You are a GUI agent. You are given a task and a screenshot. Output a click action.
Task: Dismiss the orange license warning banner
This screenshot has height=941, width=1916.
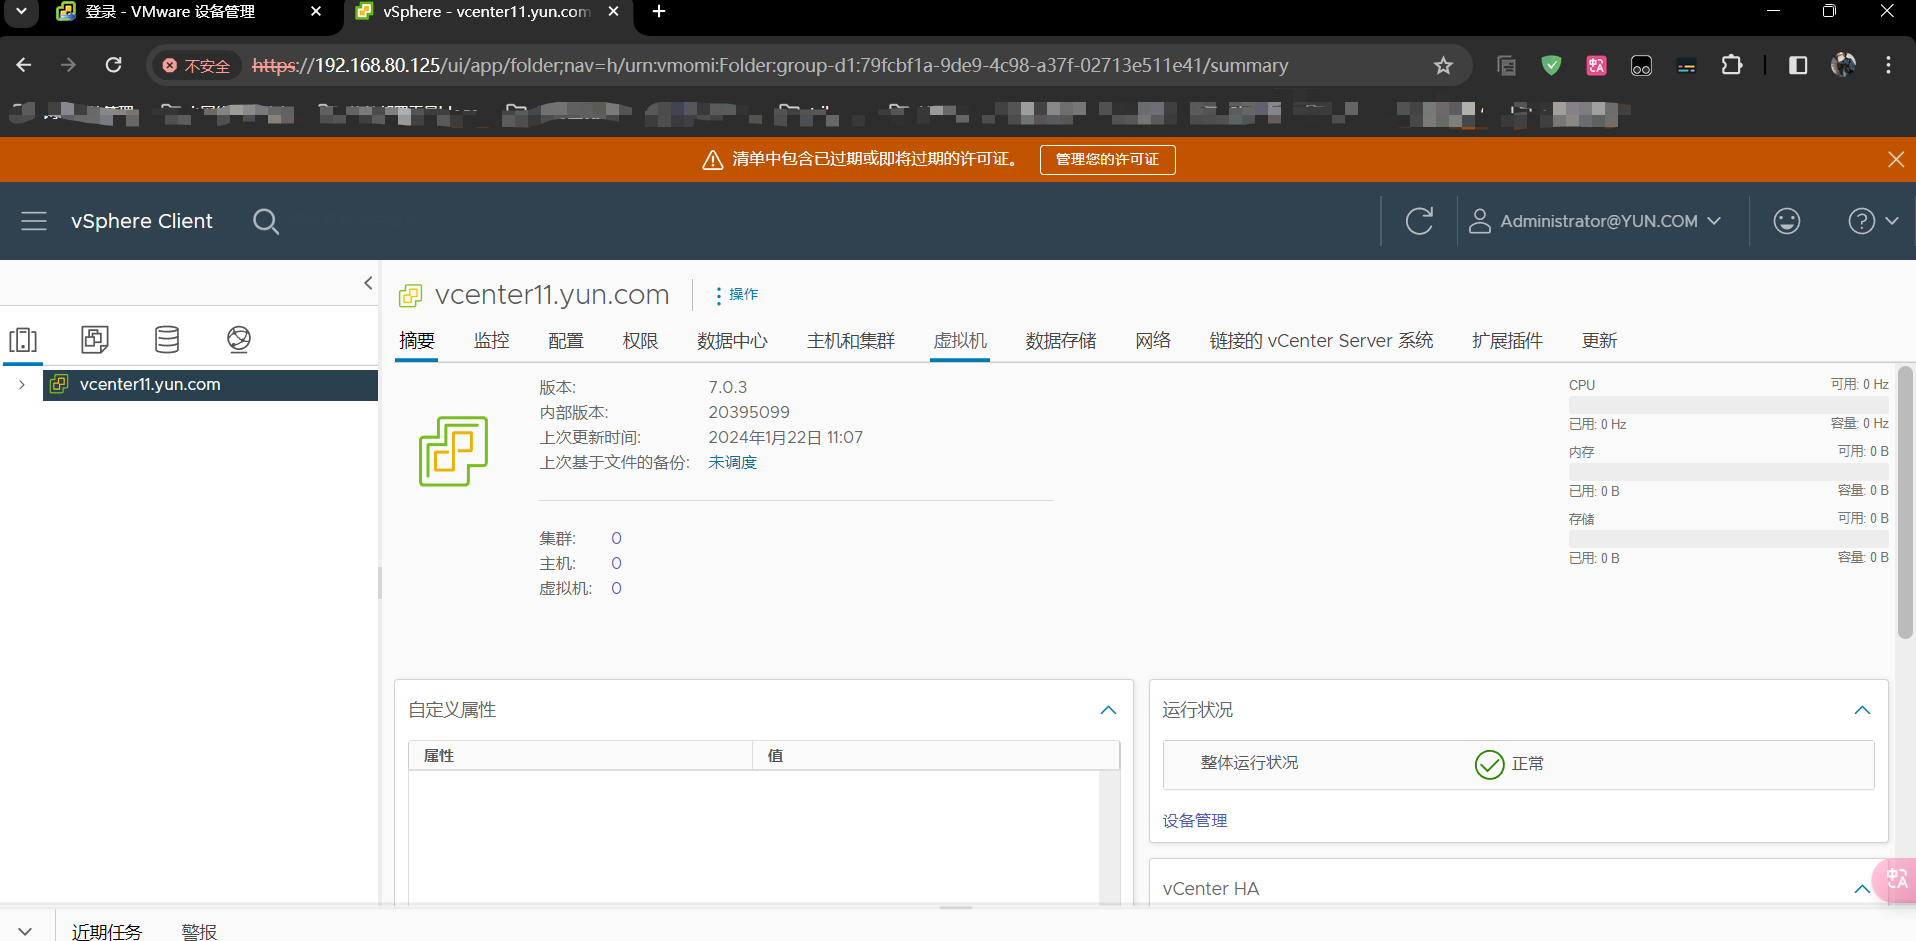tap(1895, 160)
